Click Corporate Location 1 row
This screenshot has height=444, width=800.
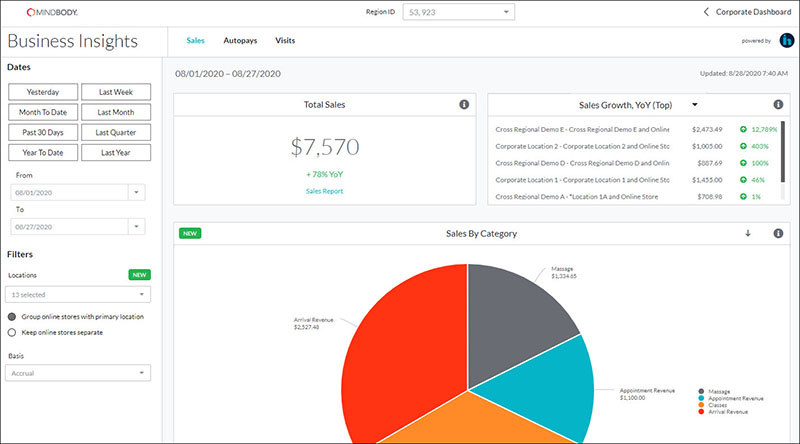click(636, 180)
